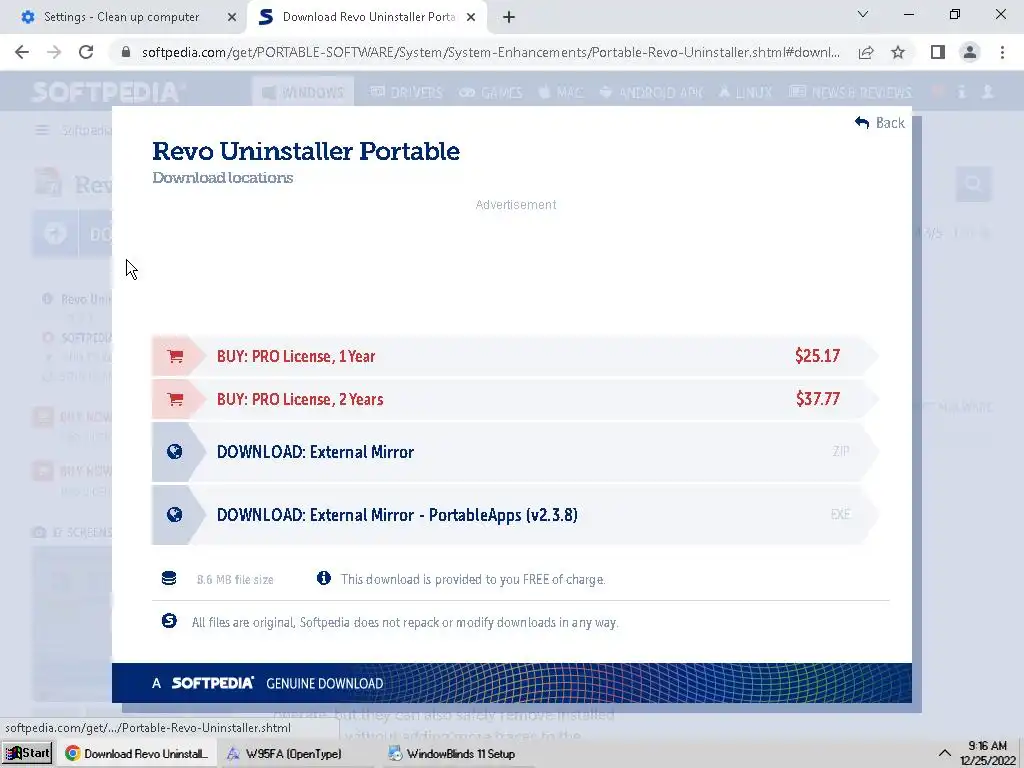Switch to the Settings - Clean up computer tab
1024x768 pixels.
[x=123, y=17]
